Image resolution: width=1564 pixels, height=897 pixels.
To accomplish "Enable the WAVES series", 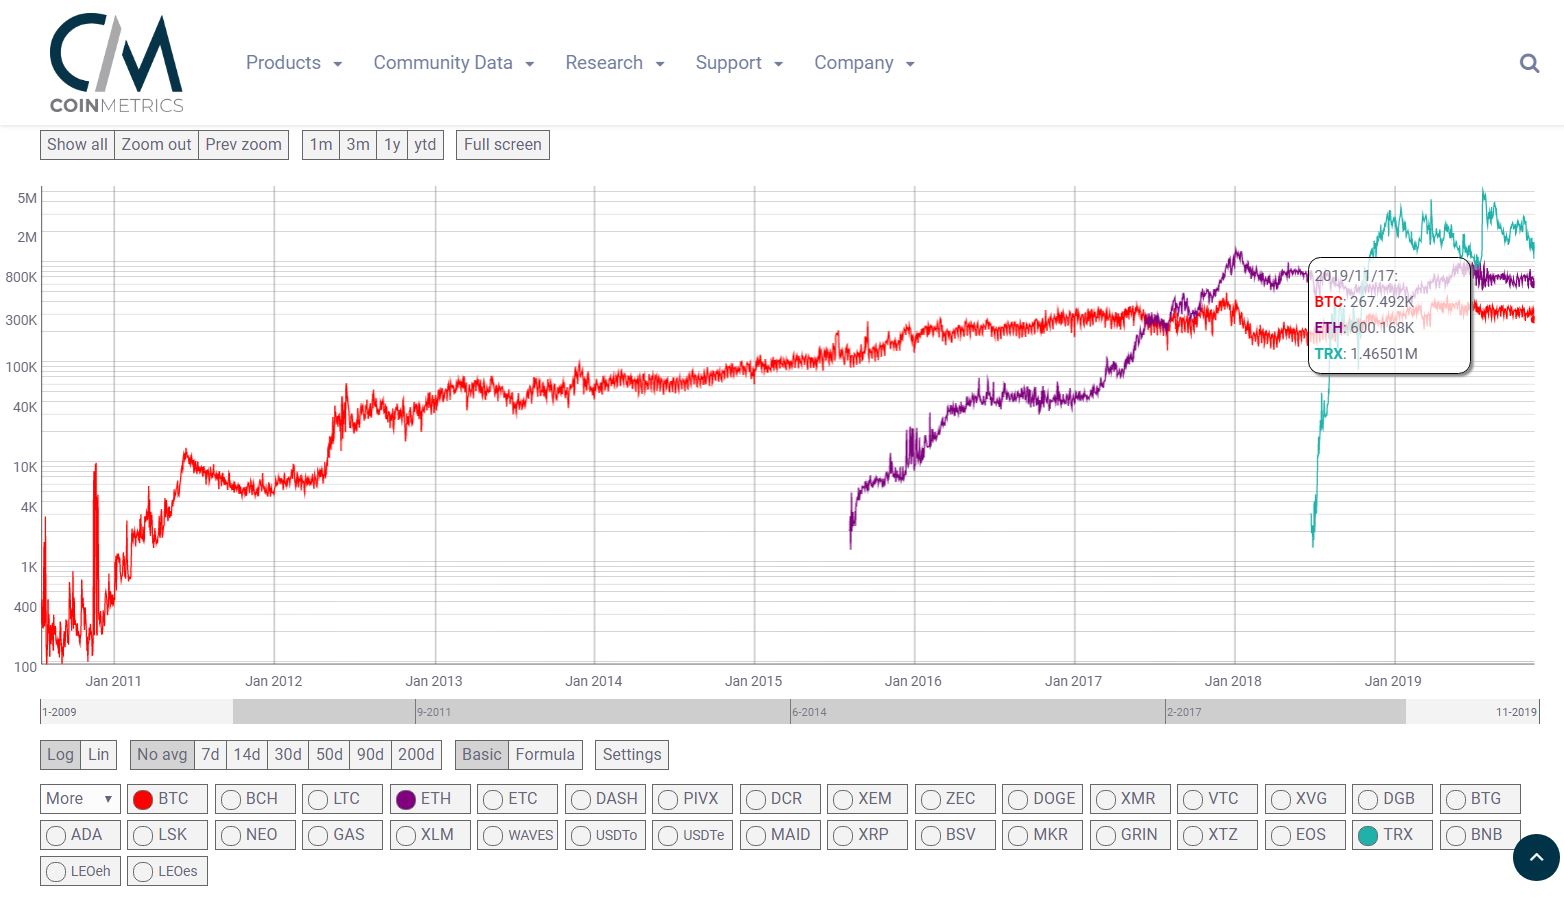I will 517,835.
